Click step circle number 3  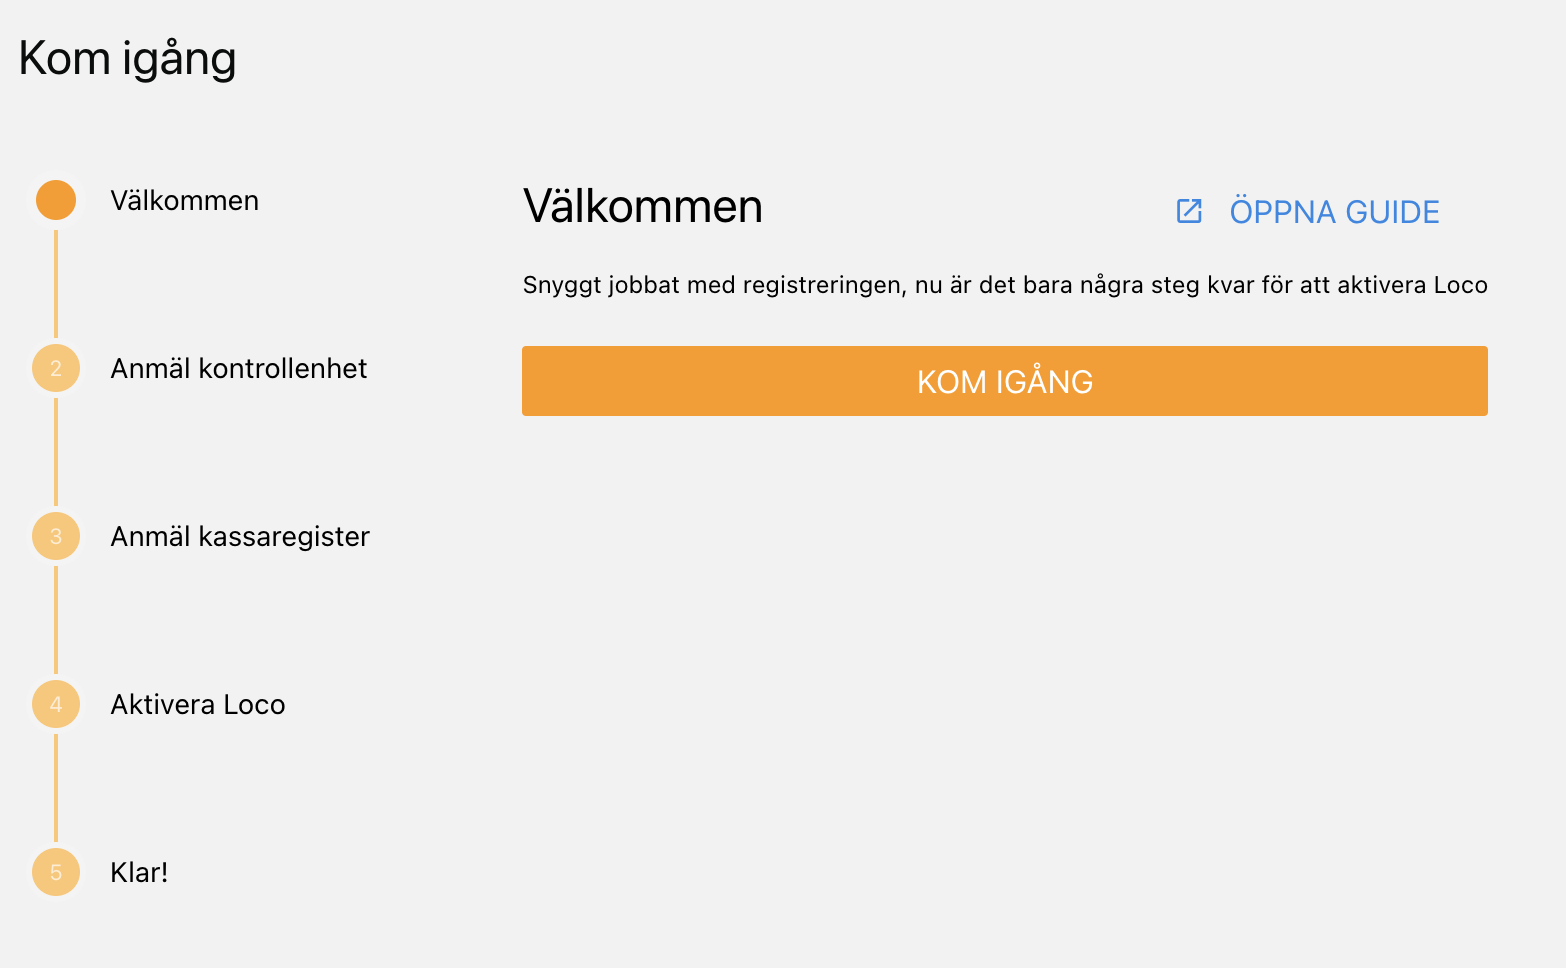tap(56, 536)
